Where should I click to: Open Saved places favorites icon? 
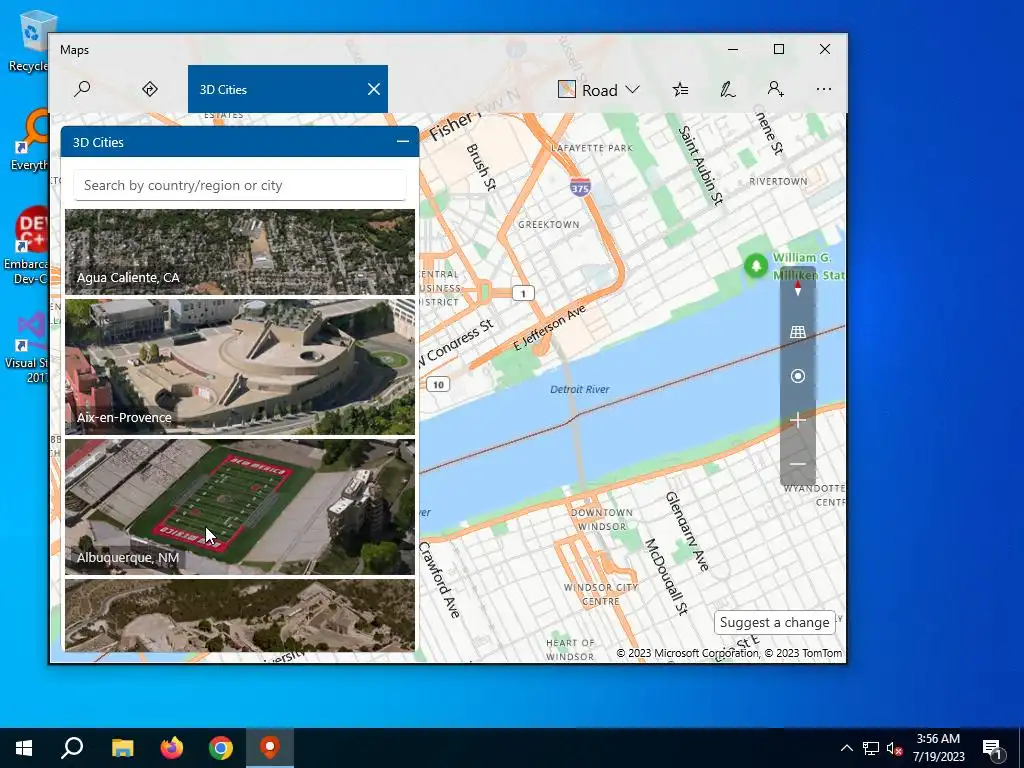pos(680,89)
